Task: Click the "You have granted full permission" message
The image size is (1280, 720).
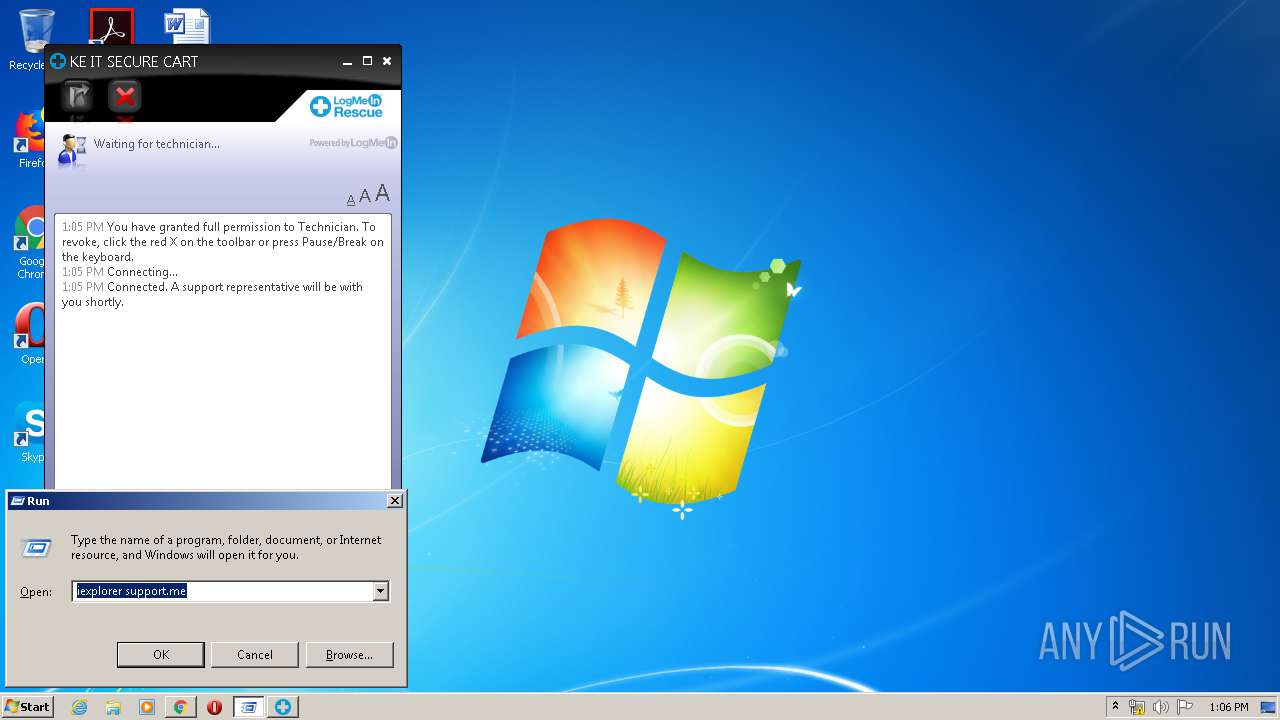Action: click(223, 242)
